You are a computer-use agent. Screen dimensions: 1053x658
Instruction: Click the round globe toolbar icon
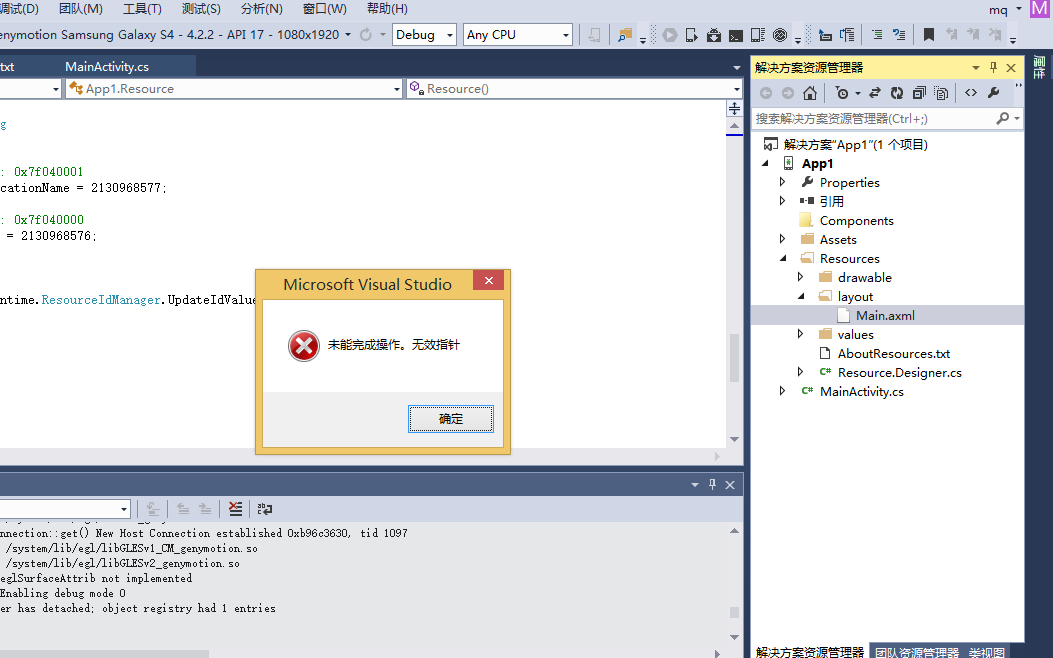[780, 35]
